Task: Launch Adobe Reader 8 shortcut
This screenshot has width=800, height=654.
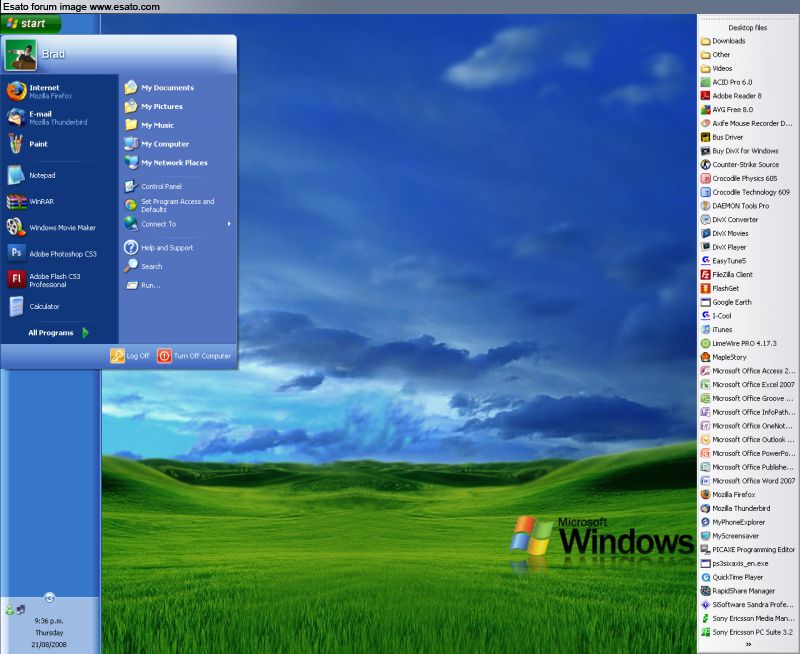Action: click(731, 96)
